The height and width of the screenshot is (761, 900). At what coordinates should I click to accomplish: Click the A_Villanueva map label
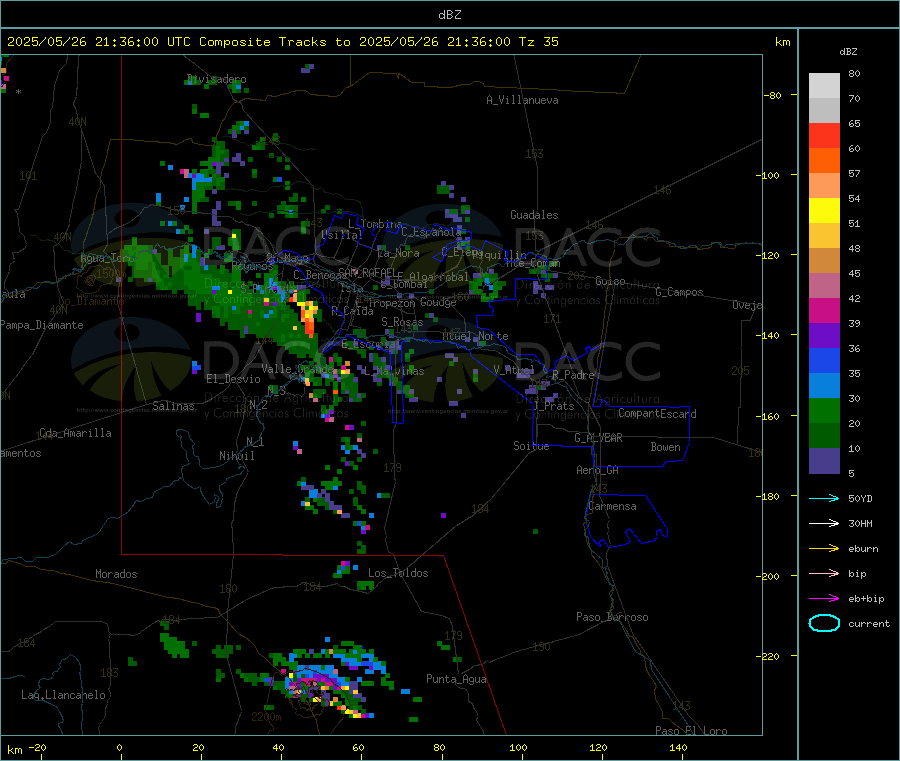pyautogui.click(x=522, y=100)
